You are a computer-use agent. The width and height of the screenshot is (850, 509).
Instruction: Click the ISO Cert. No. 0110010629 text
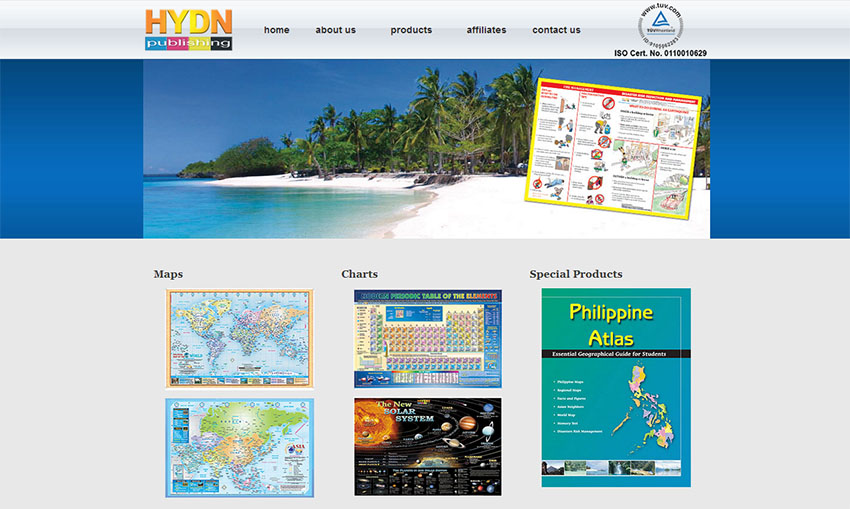660,53
